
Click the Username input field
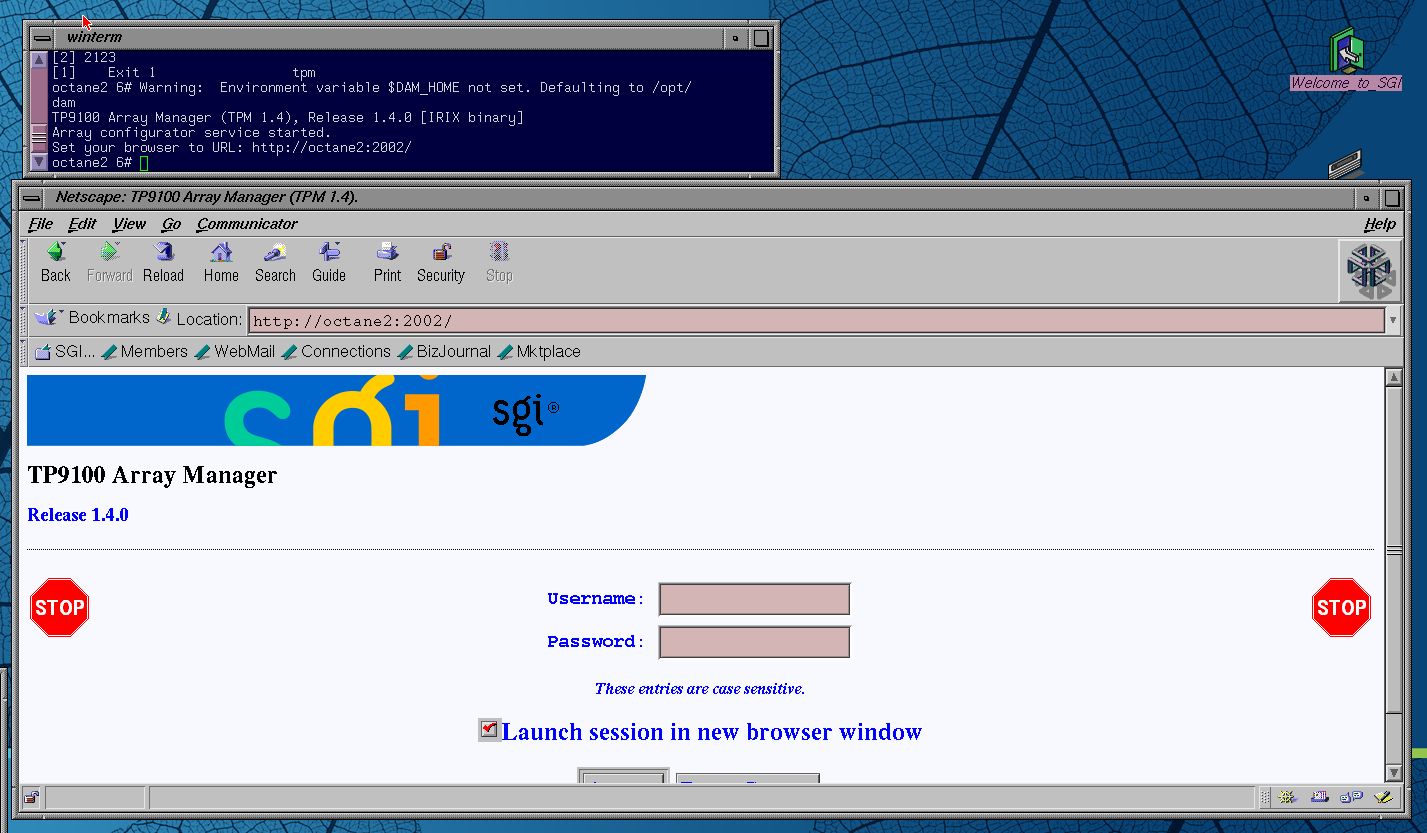point(754,599)
